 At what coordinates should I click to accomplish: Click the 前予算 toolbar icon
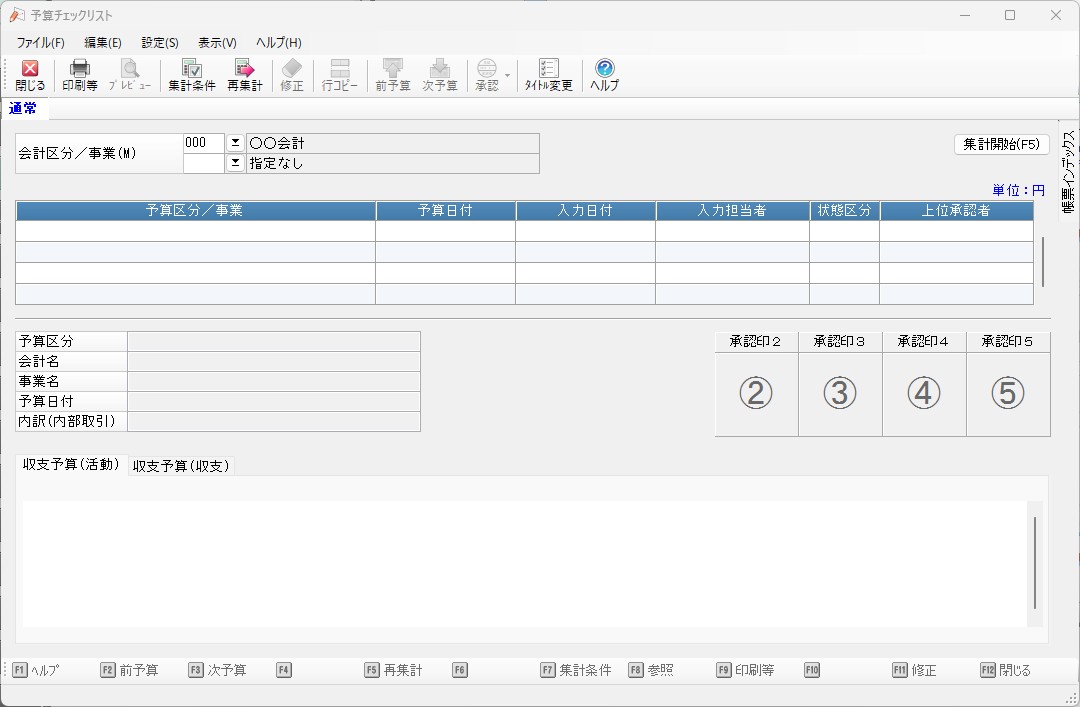pyautogui.click(x=393, y=75)
